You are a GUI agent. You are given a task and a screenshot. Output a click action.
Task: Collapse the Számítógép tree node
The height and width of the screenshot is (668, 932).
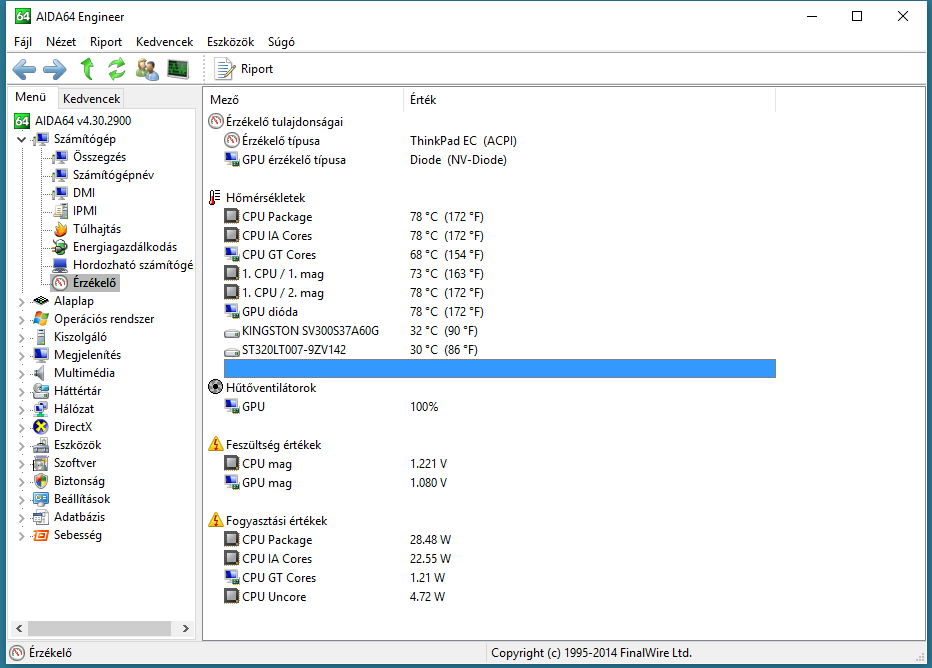click(22, 139)
